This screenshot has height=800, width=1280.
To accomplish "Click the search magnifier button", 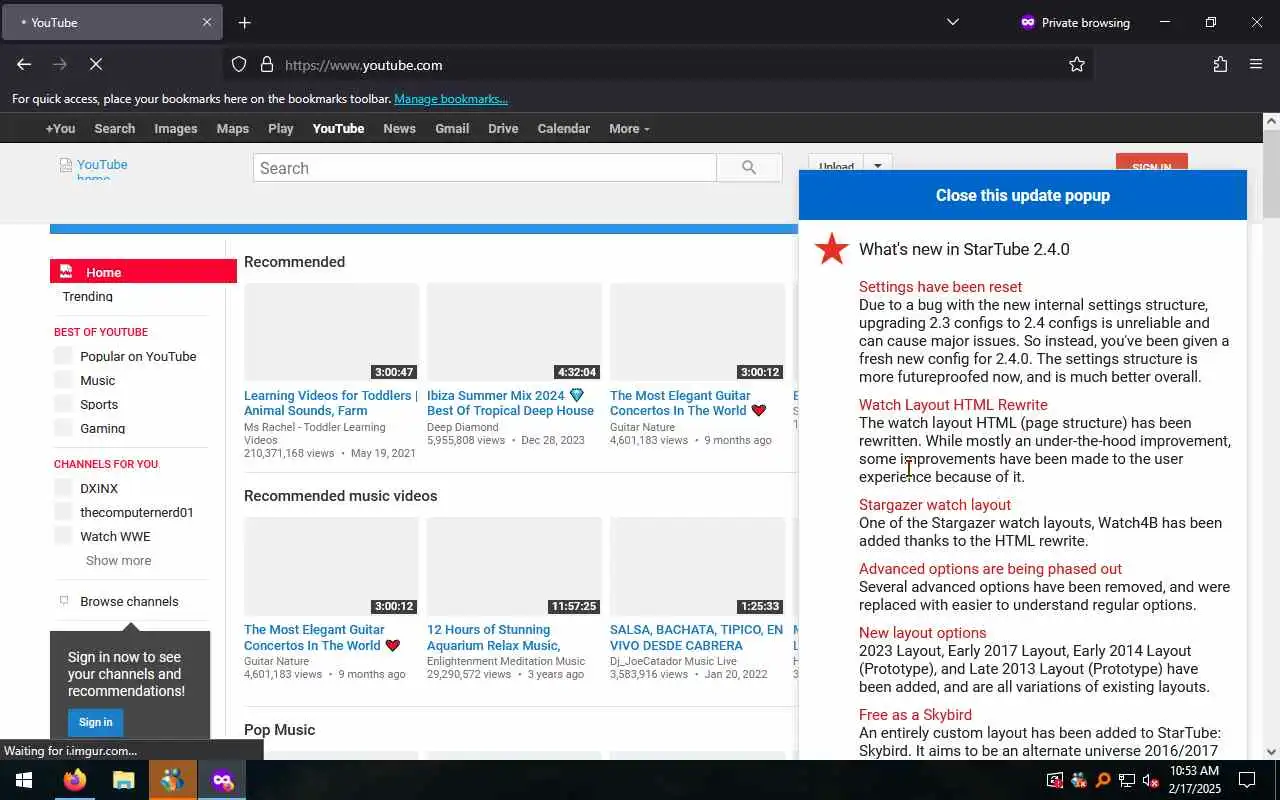I will click(749, 168).
